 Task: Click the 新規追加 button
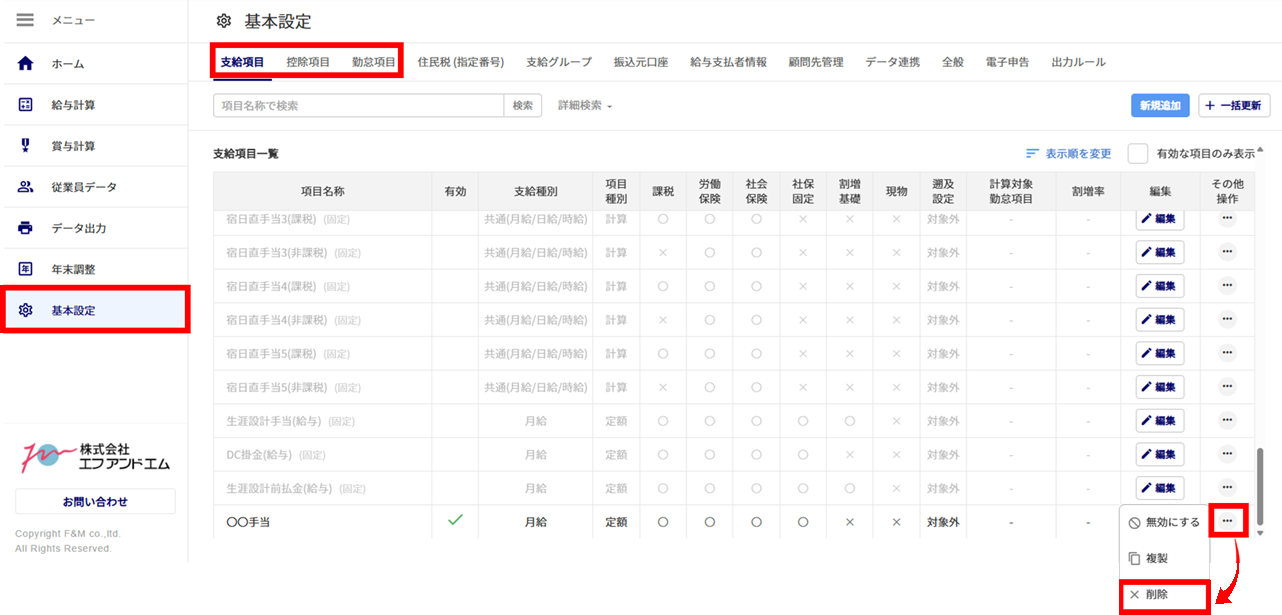[x=1160, y=105]
